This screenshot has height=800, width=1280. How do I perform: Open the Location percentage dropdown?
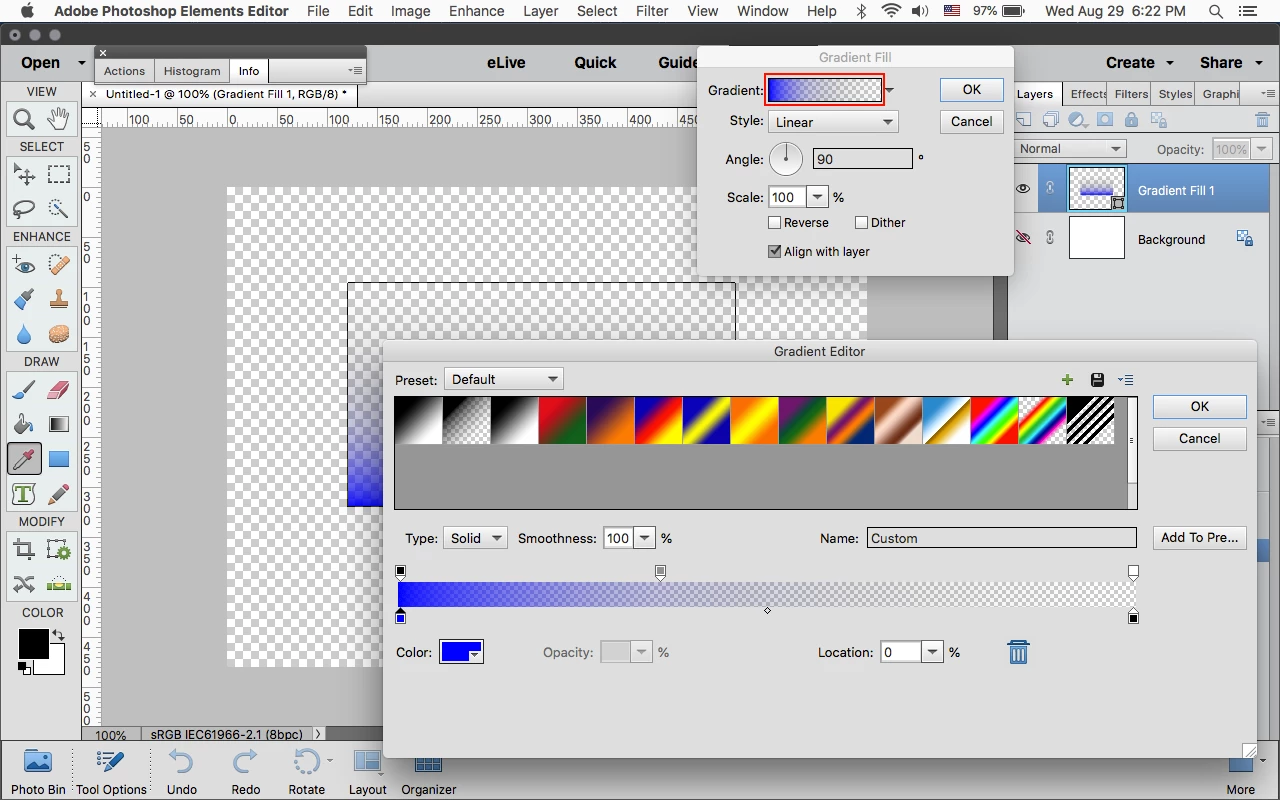[x=933, y=652]
